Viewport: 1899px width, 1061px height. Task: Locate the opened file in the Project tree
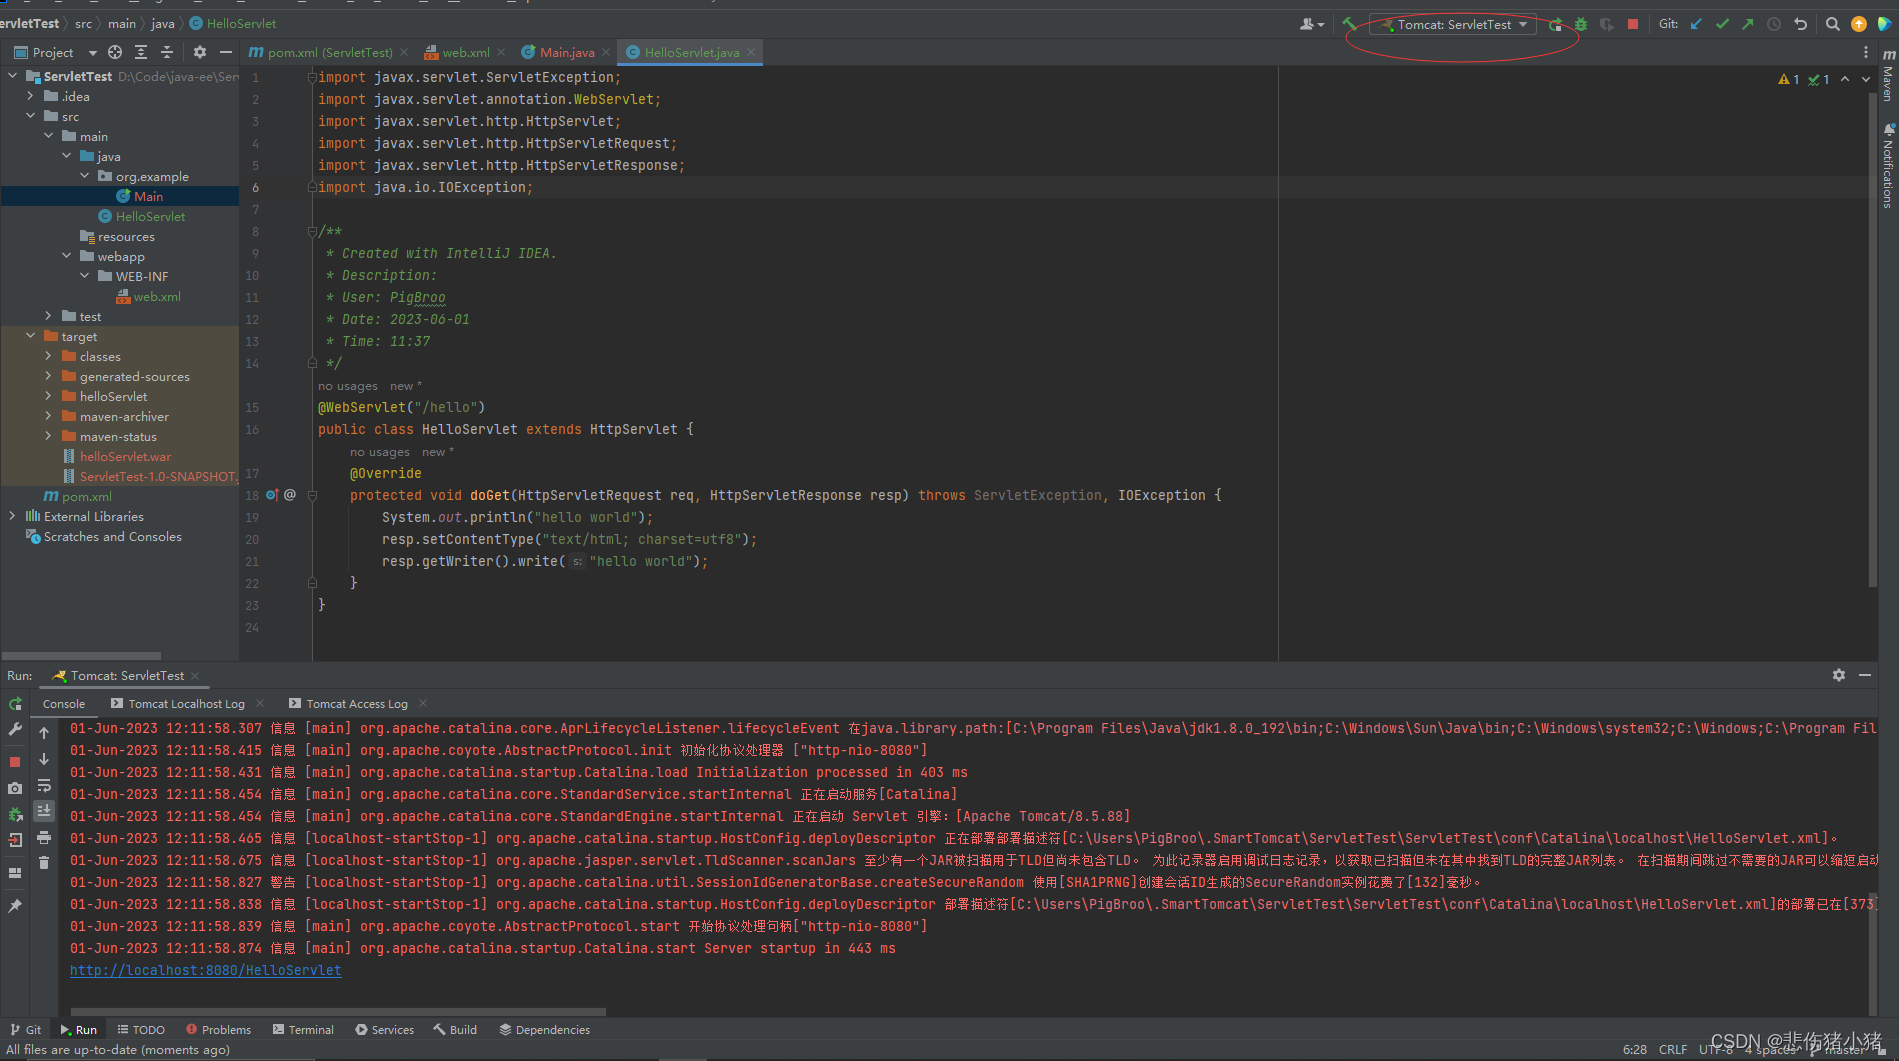[115, 52]
